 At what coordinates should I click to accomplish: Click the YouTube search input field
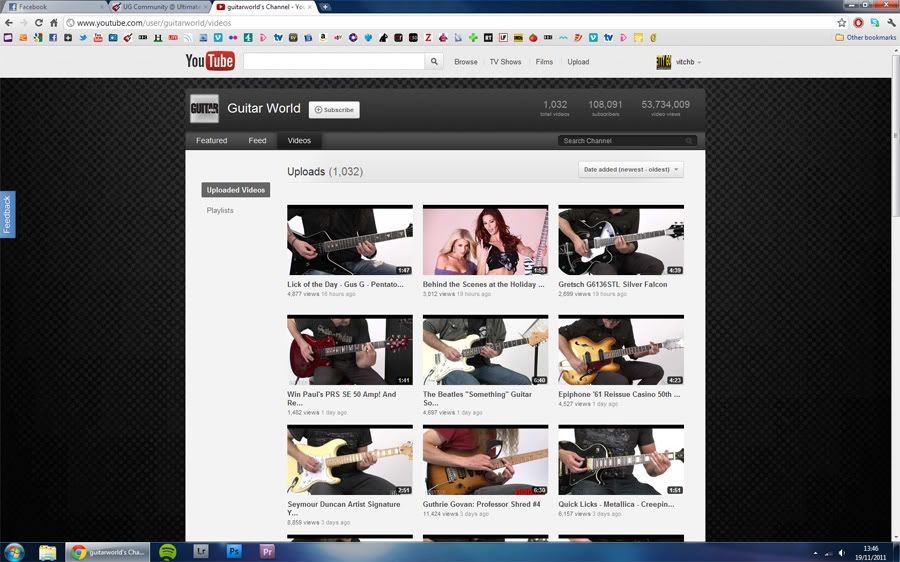(334, 61)
